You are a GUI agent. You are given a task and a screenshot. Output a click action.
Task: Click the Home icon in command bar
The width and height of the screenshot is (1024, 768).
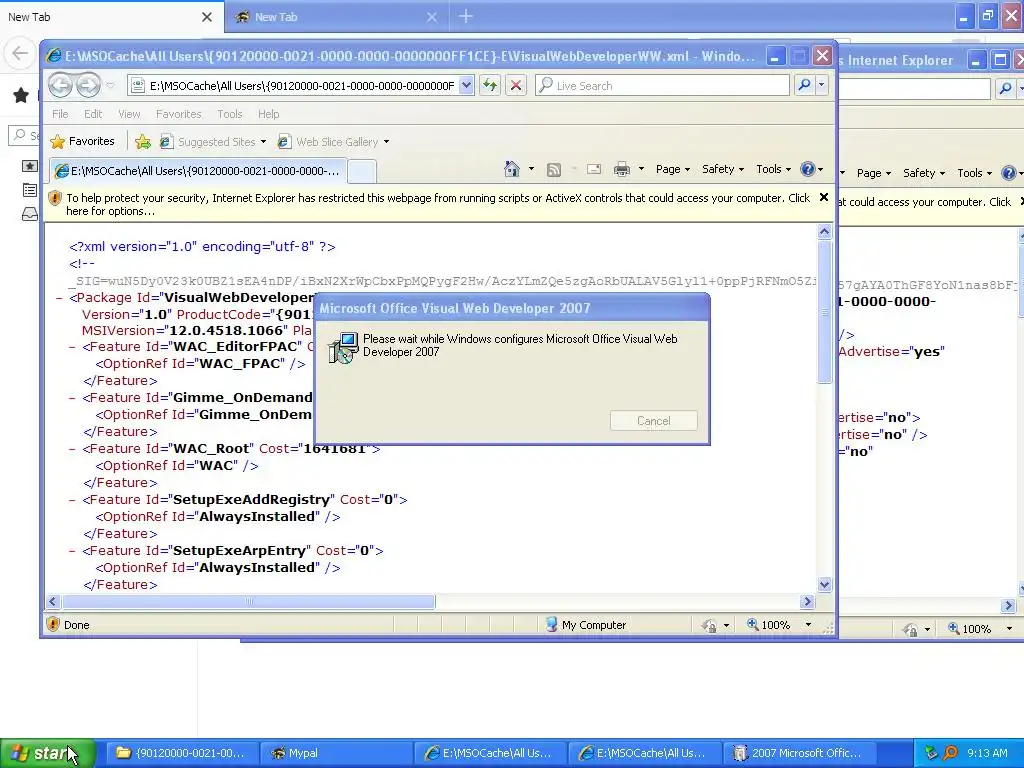[x=511, y=169]
